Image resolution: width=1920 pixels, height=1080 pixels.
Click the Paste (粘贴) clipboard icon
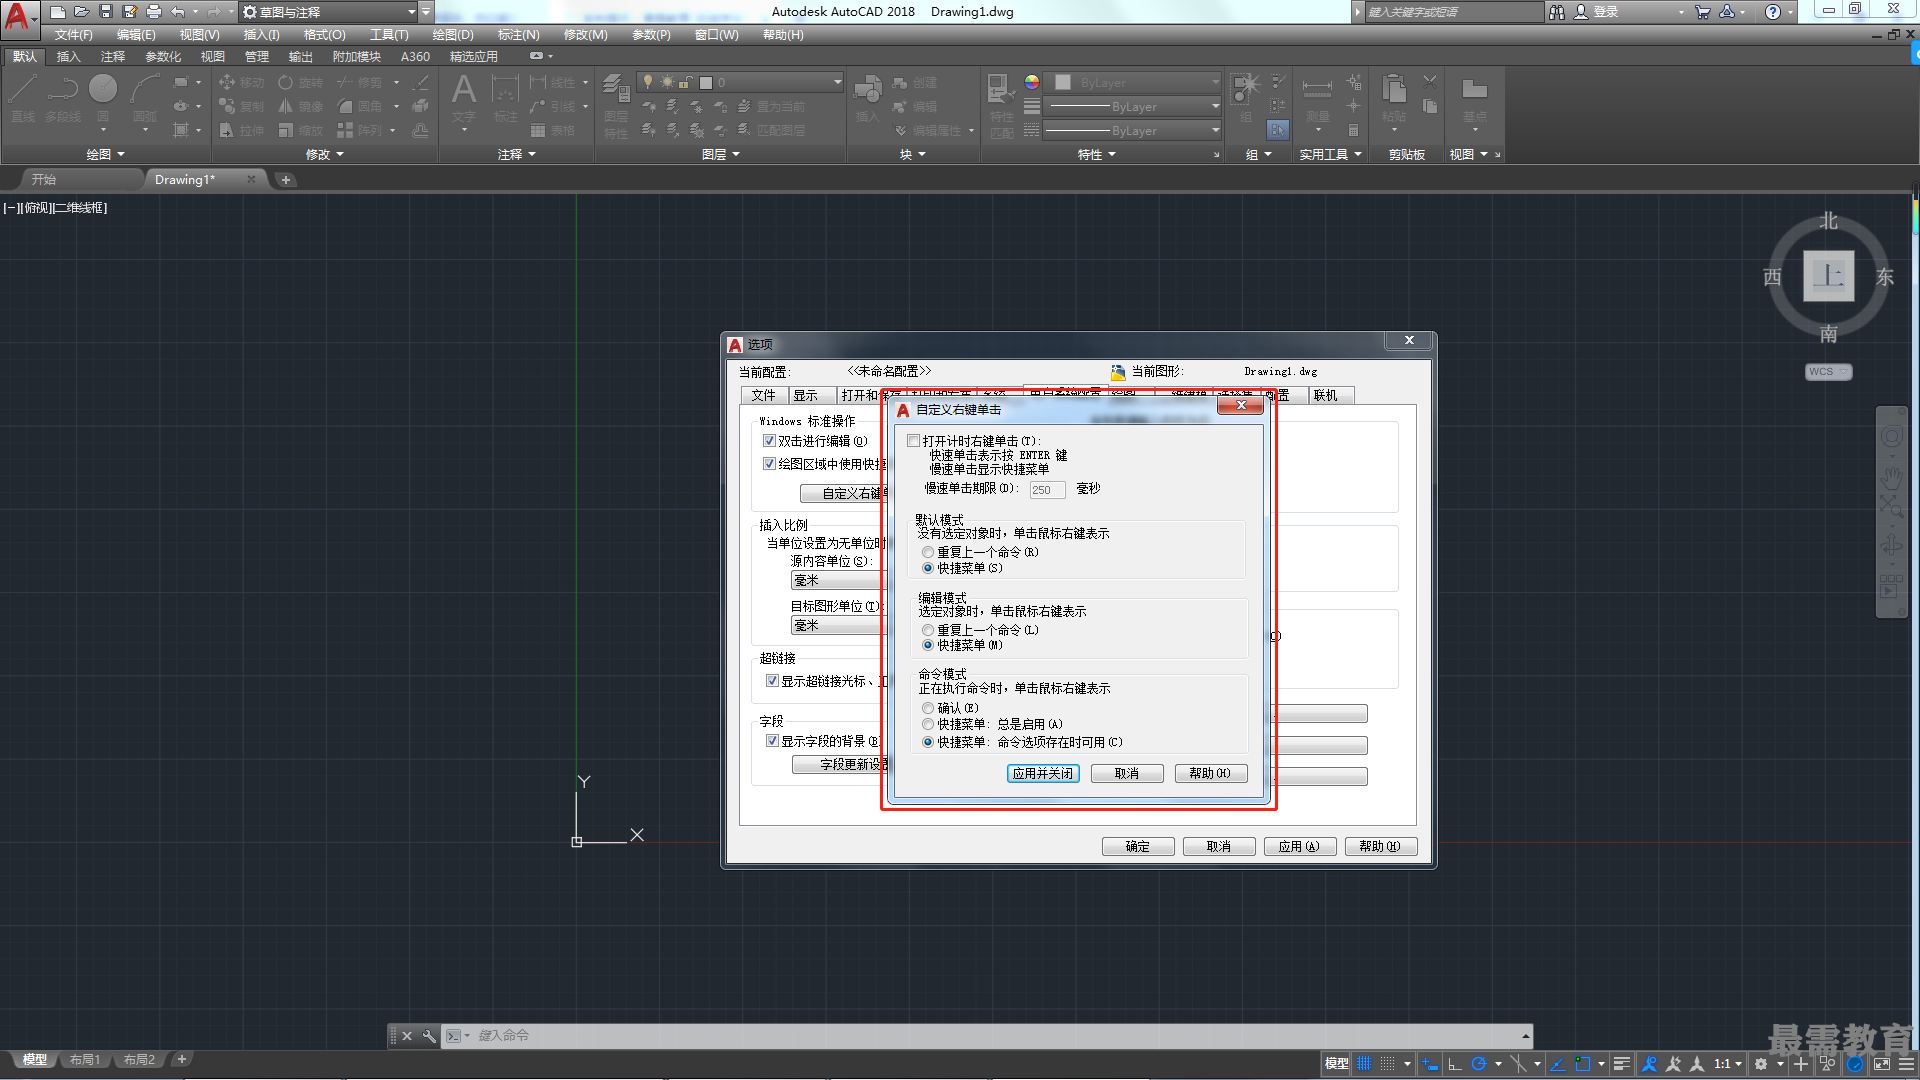(1394, 100)
